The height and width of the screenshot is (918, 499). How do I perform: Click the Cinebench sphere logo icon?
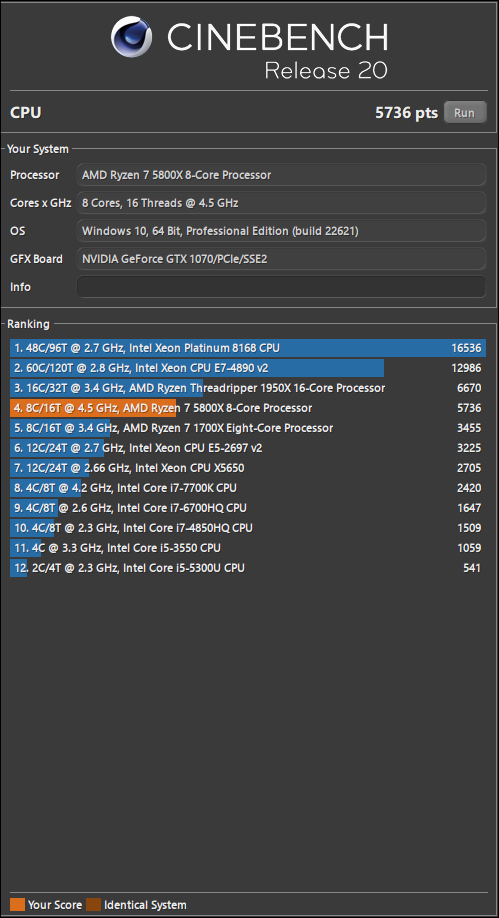pyautogui.click(x=131, y=36)
